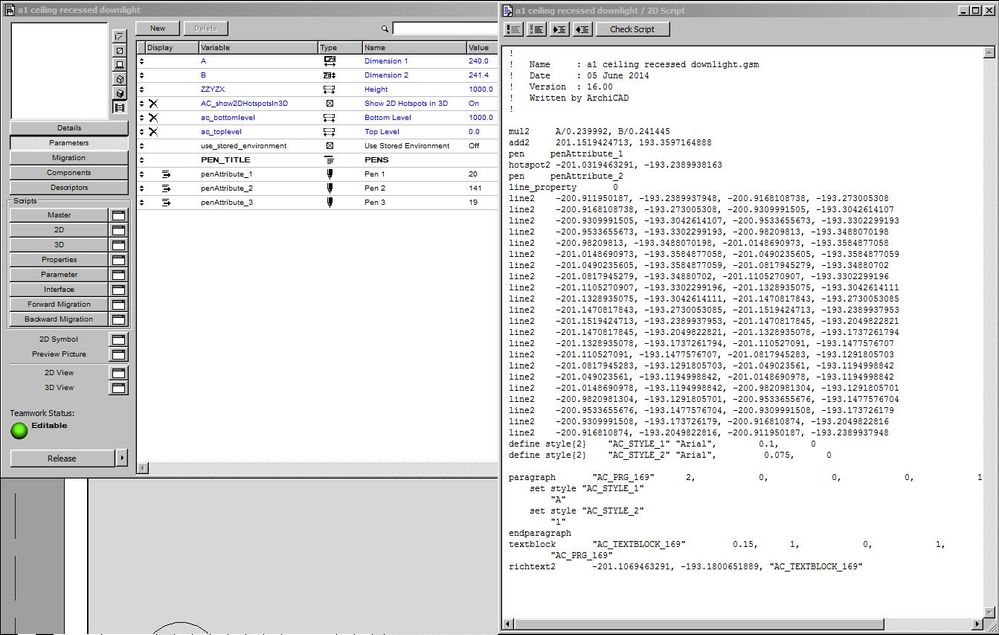Click horizontal scrollbar in script editor

698,624
